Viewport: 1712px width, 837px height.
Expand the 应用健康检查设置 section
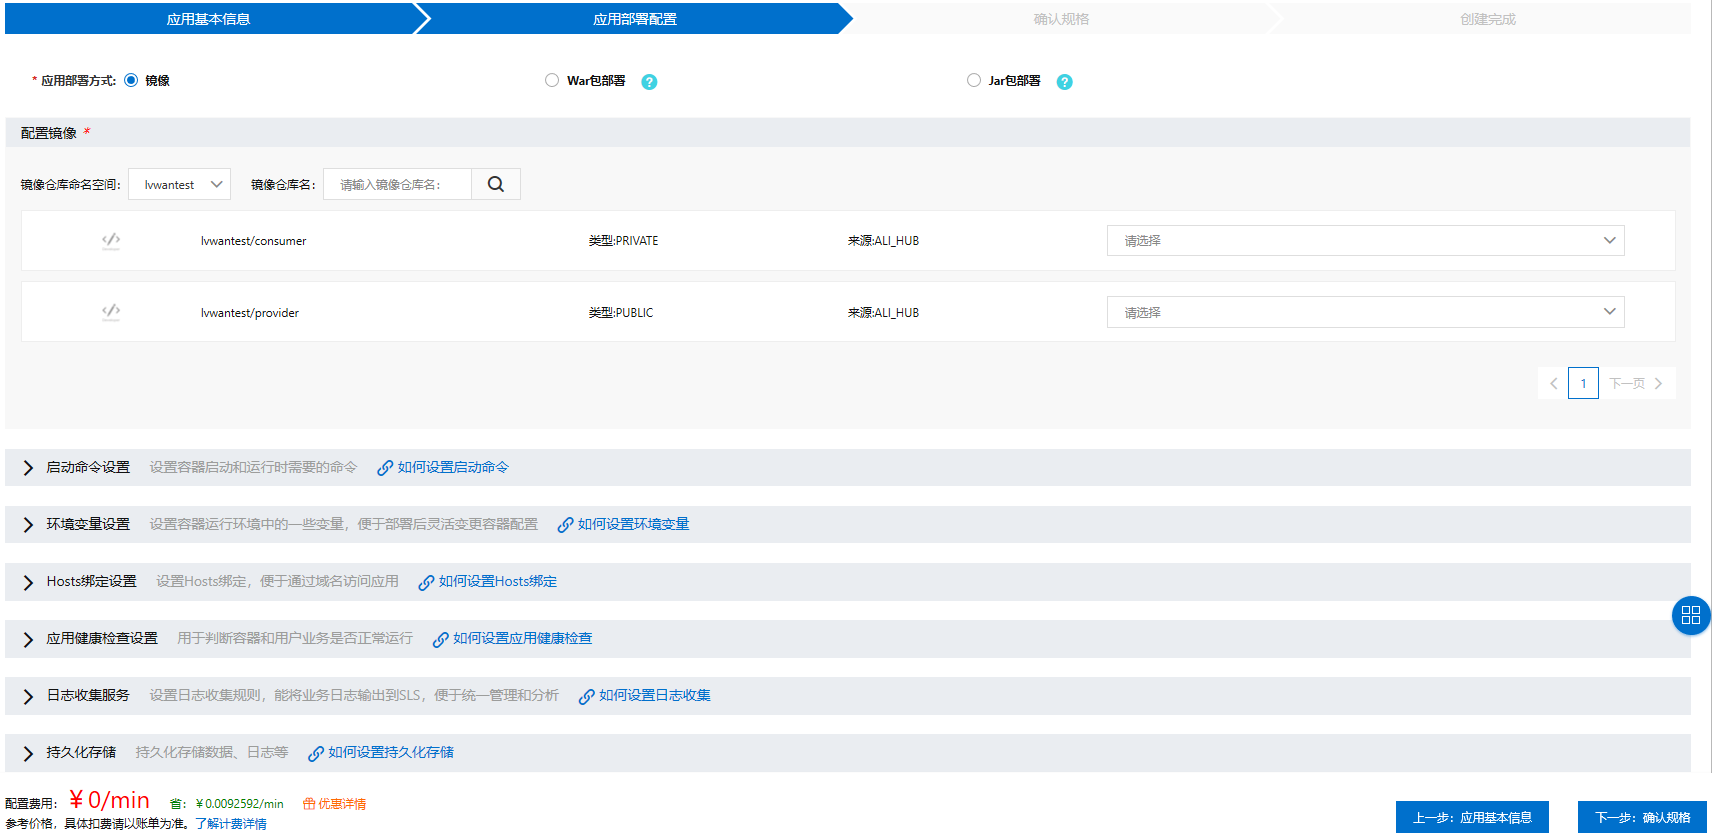pyautogui.click(x=28, y=639)
